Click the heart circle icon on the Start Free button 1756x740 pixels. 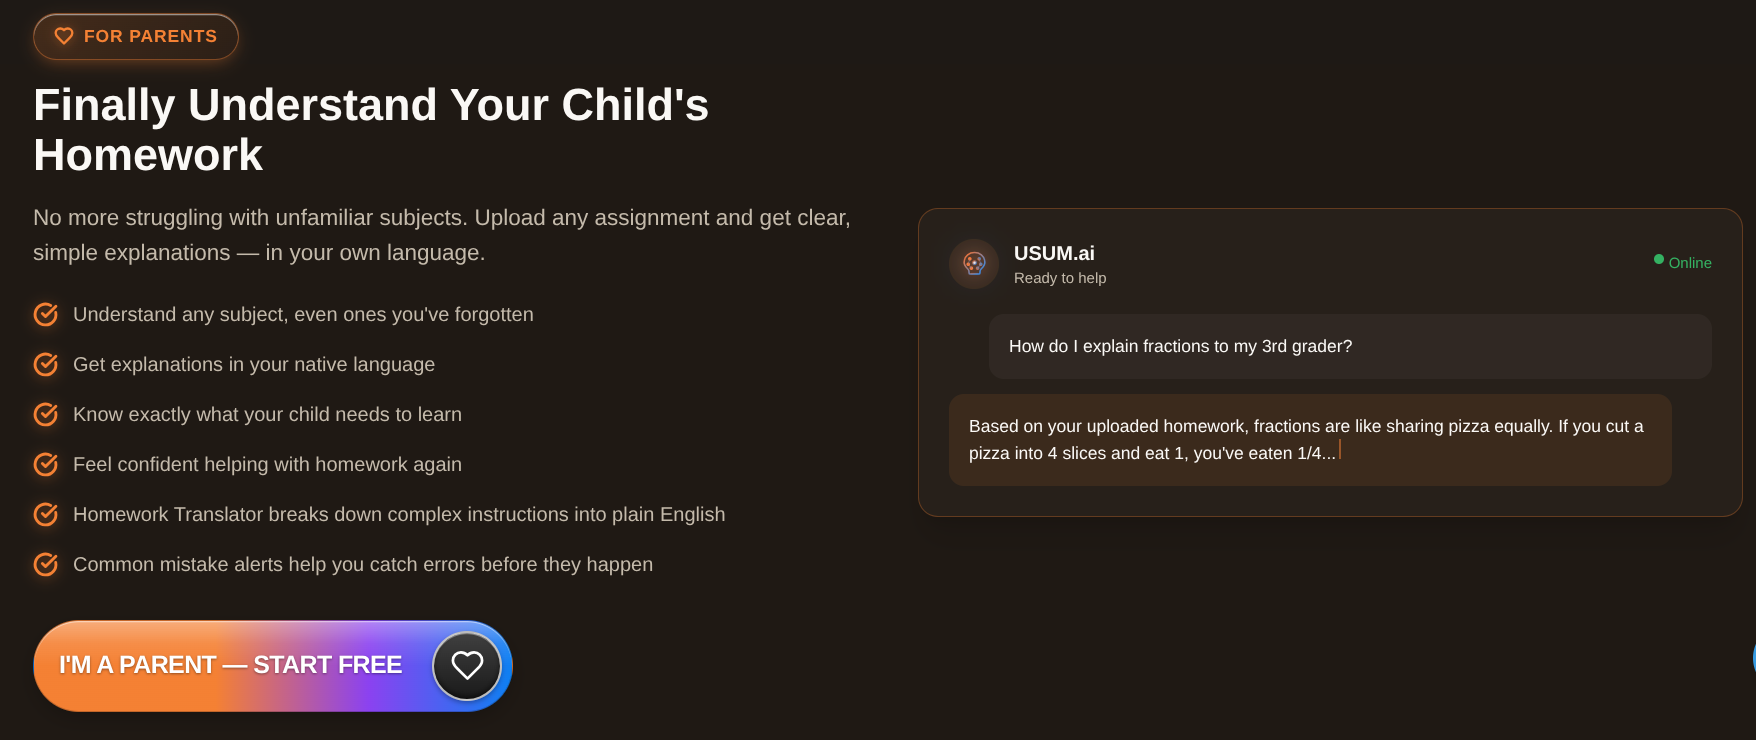pyautogui.click(x=467, y=666)
